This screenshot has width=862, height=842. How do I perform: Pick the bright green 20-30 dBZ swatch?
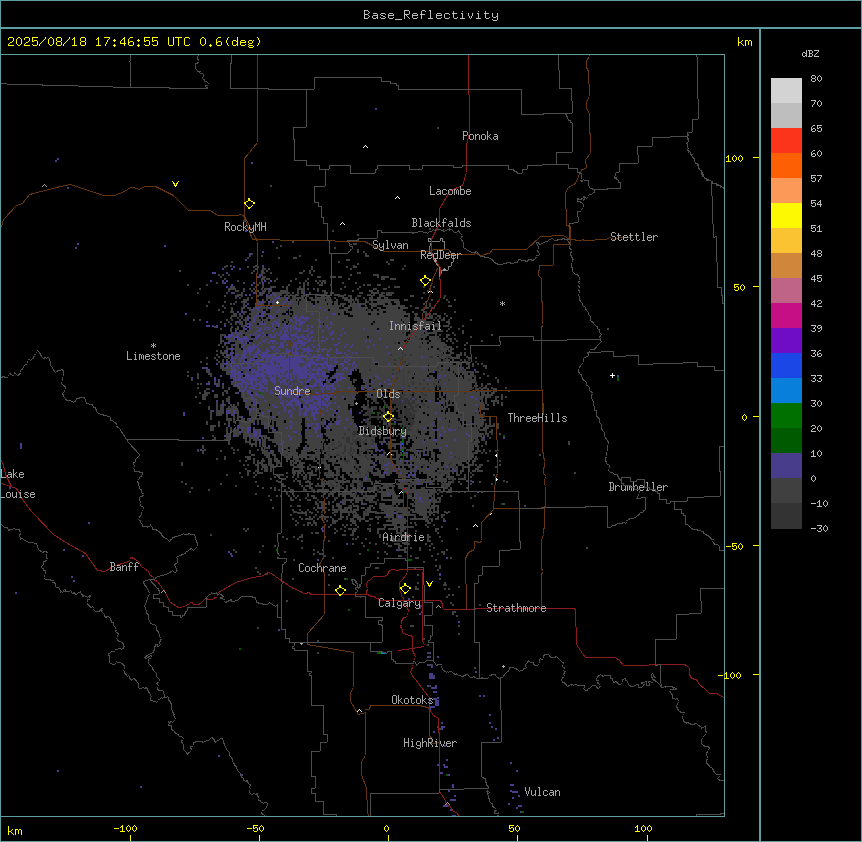click(786, 416)
